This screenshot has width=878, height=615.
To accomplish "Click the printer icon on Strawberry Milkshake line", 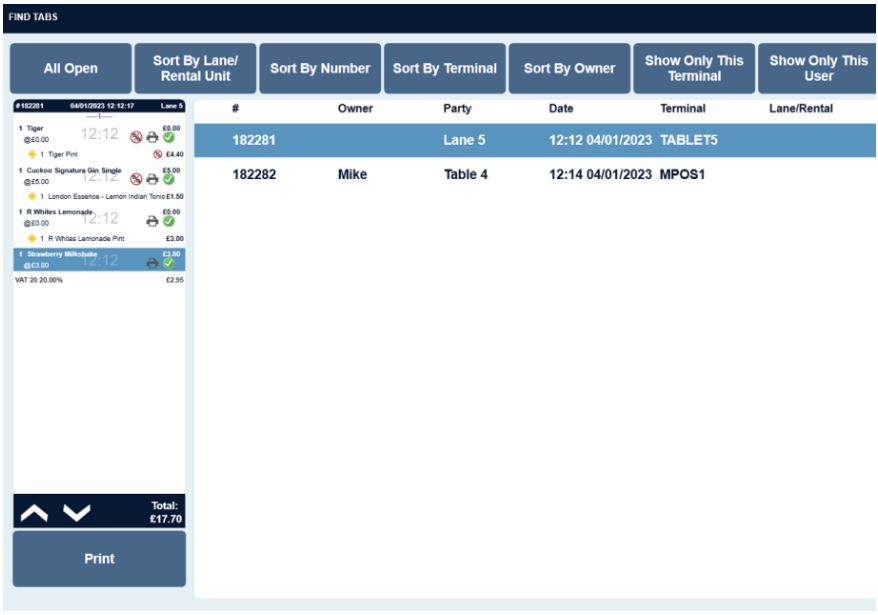I will click(x=152, y=263).
